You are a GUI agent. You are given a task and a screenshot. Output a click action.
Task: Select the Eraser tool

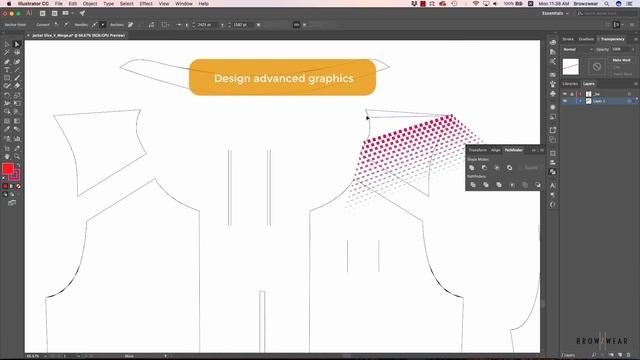click(17, 86)
